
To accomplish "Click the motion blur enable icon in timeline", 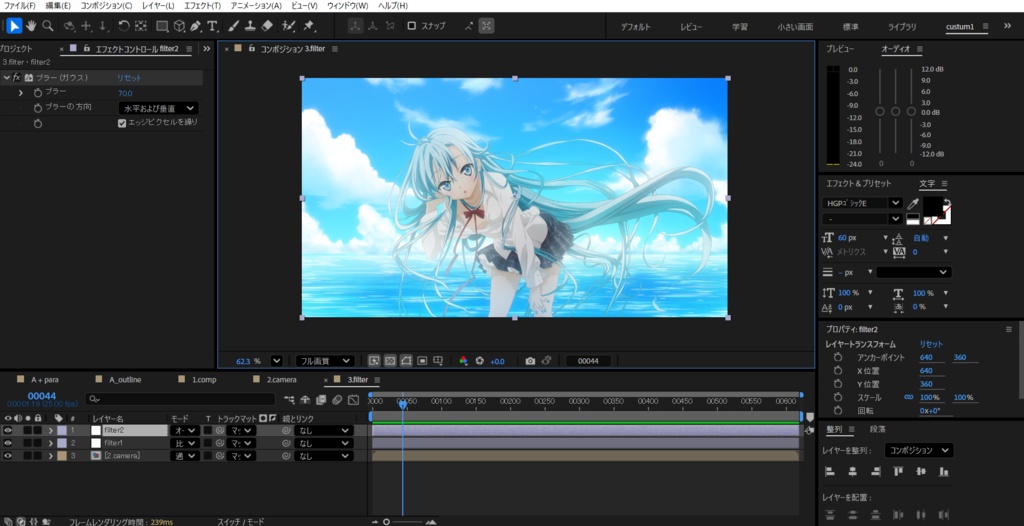I will (x=337, y=399).
